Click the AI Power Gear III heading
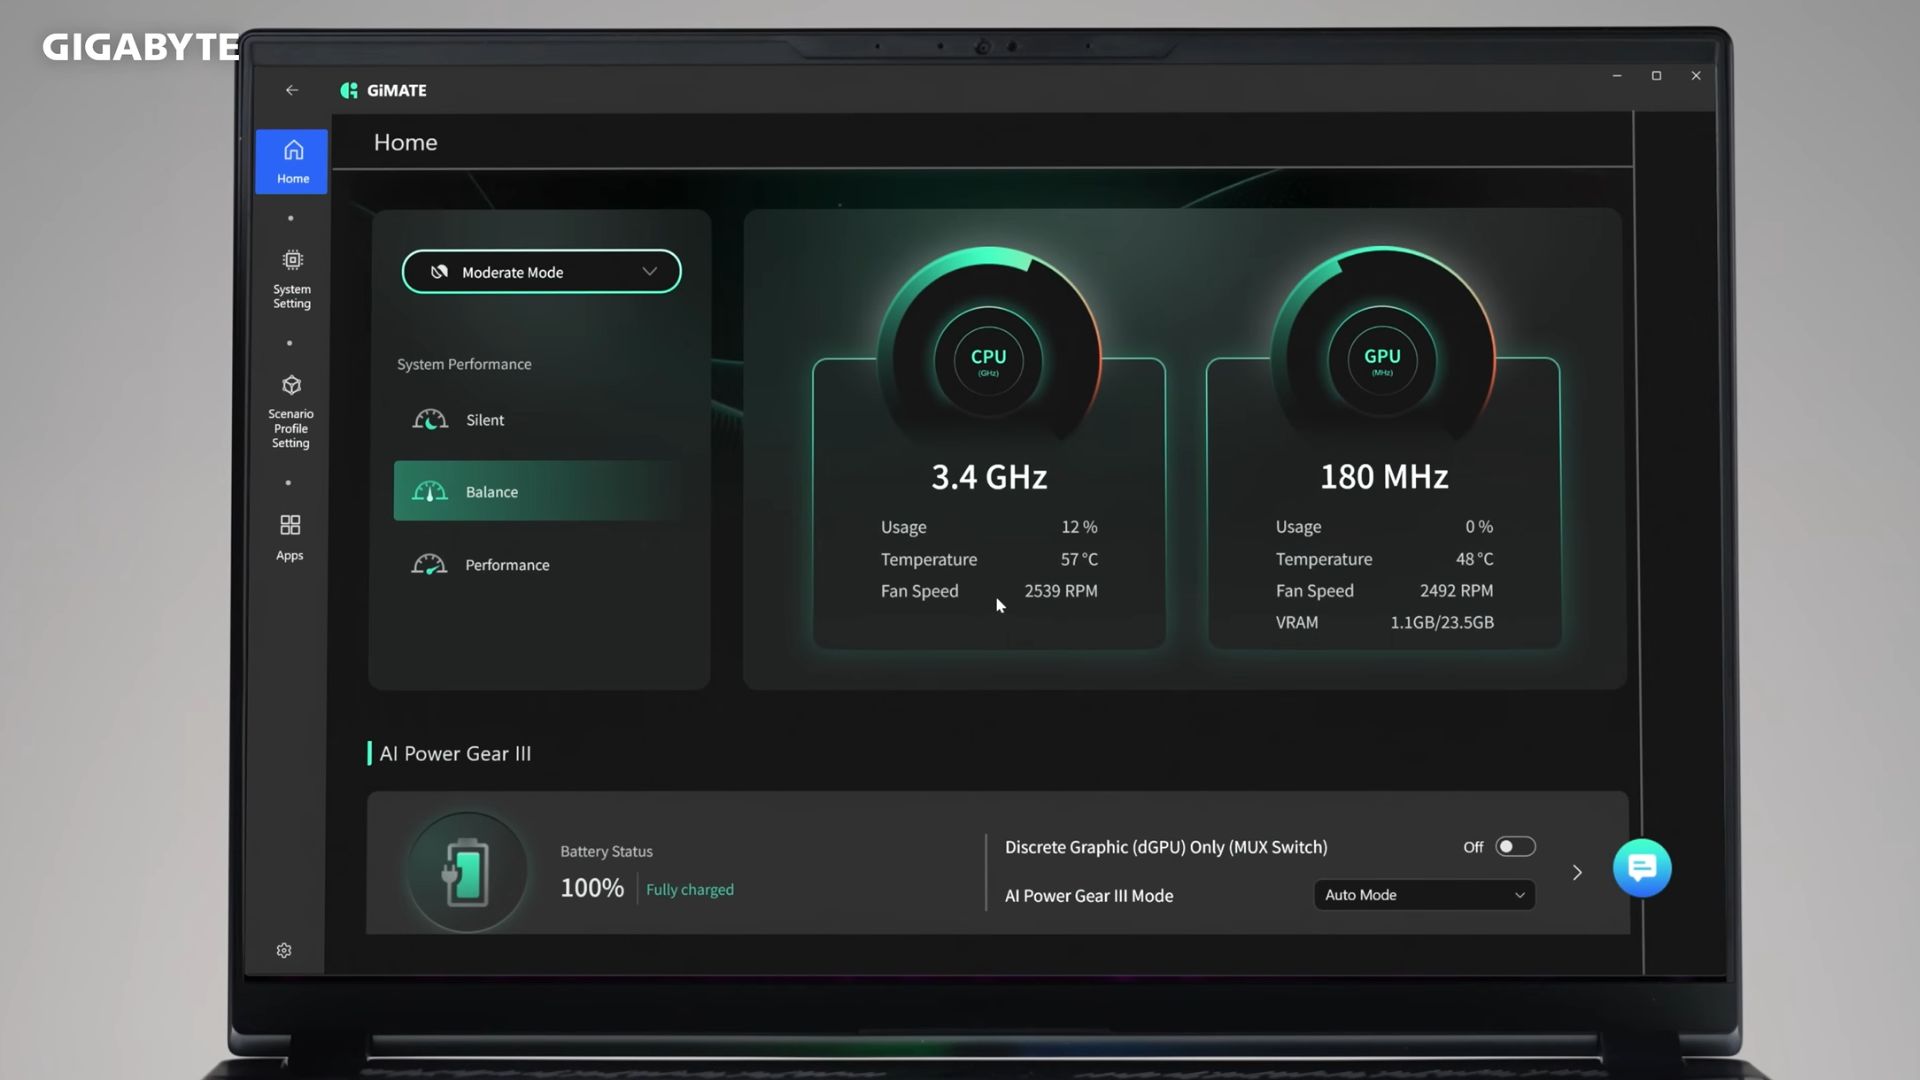The image size is (1920, 1080). (x=455, y=753)
